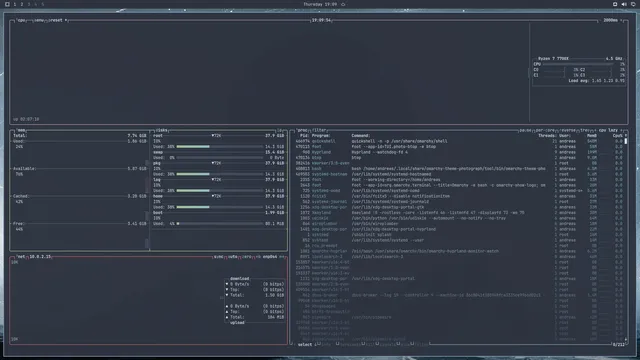Increase update interval with plus after 2000ms

622,20
